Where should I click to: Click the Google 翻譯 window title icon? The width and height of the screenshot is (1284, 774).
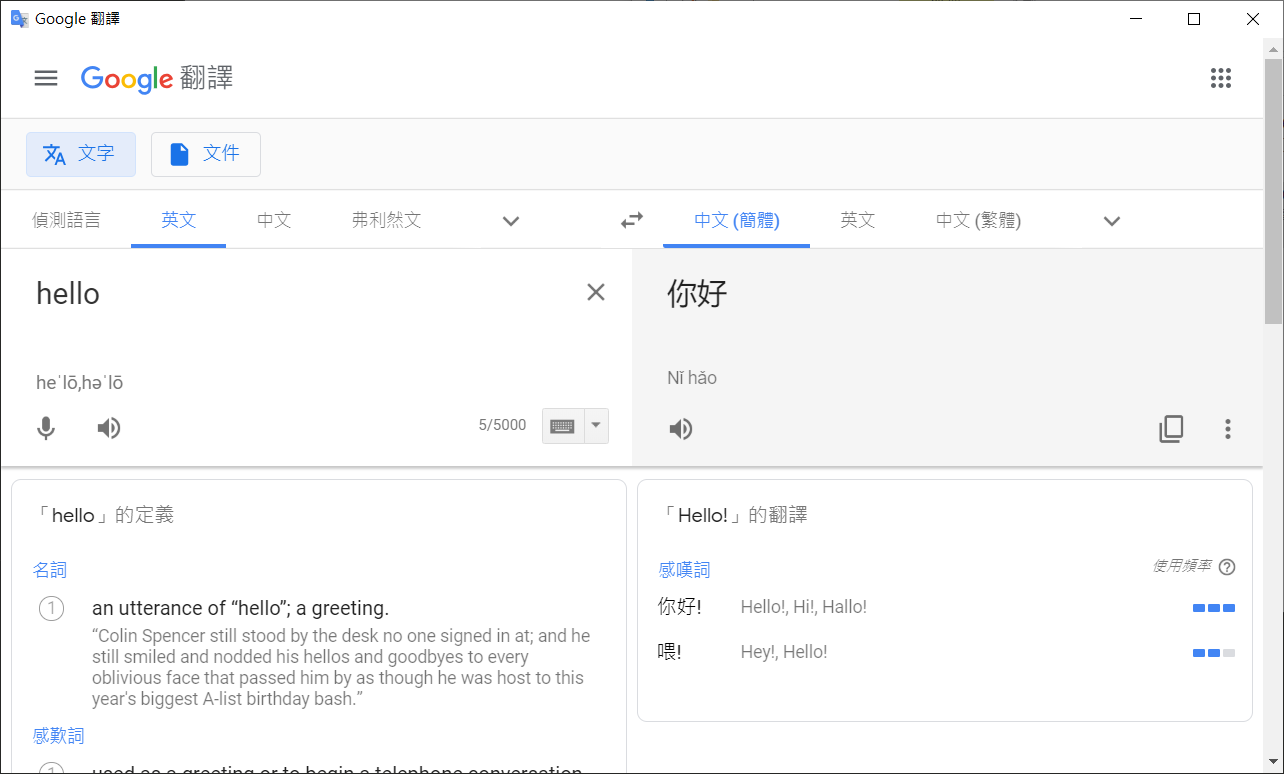click(19, 19)
